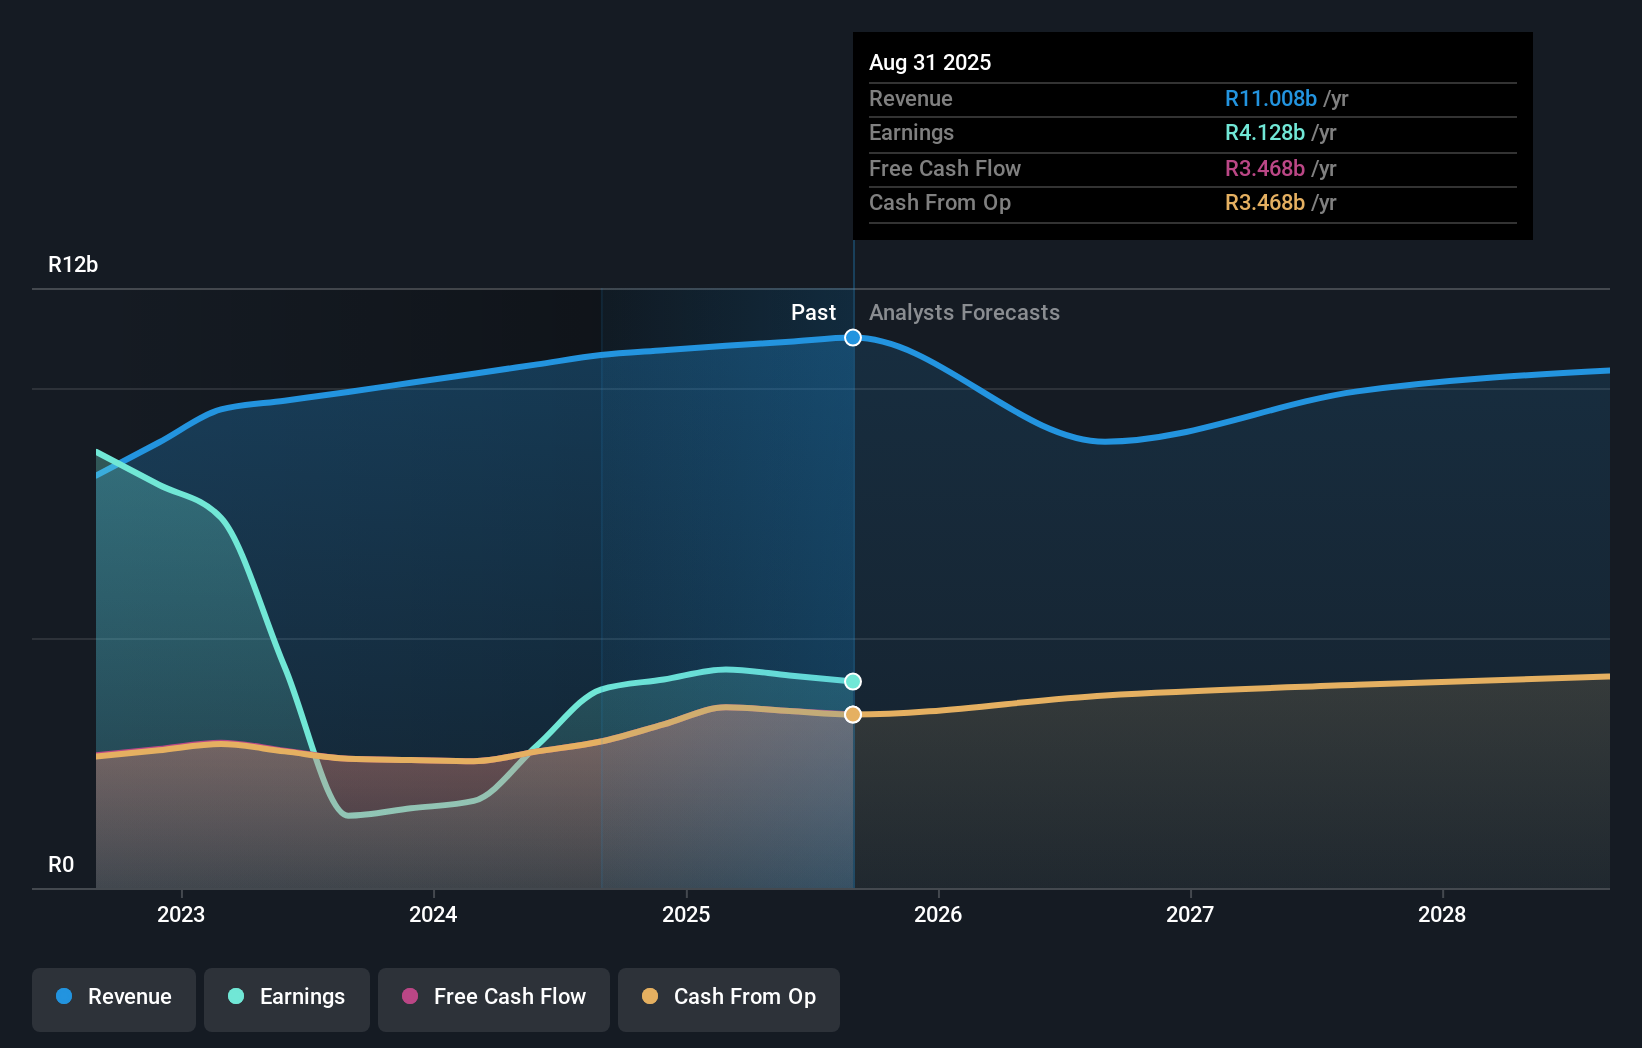Viewport: 1642px width, 1048px height.
Task: Click the pink Free Cash Flow legend dot
Action: coord(411,997)
